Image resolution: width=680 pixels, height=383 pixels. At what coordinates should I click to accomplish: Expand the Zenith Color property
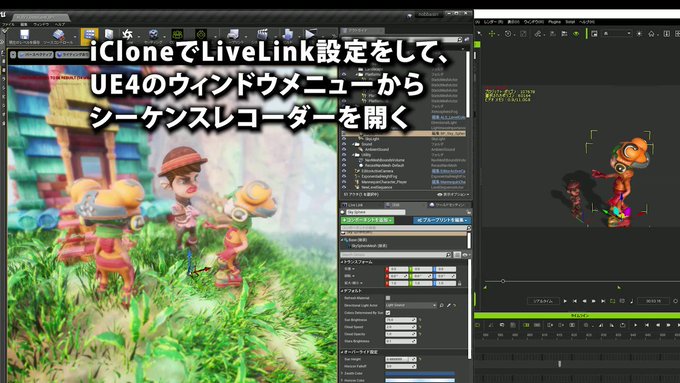[x=343, y=373]
